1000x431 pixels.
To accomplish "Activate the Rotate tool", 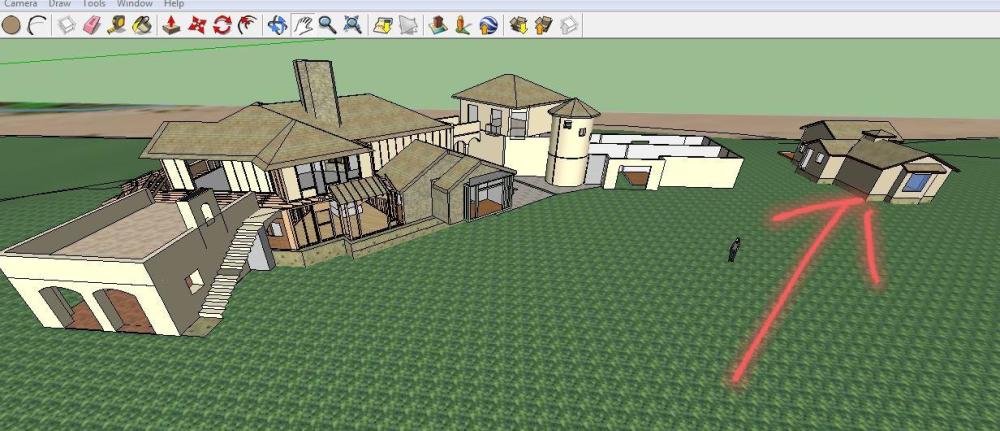I will (221, 25).
